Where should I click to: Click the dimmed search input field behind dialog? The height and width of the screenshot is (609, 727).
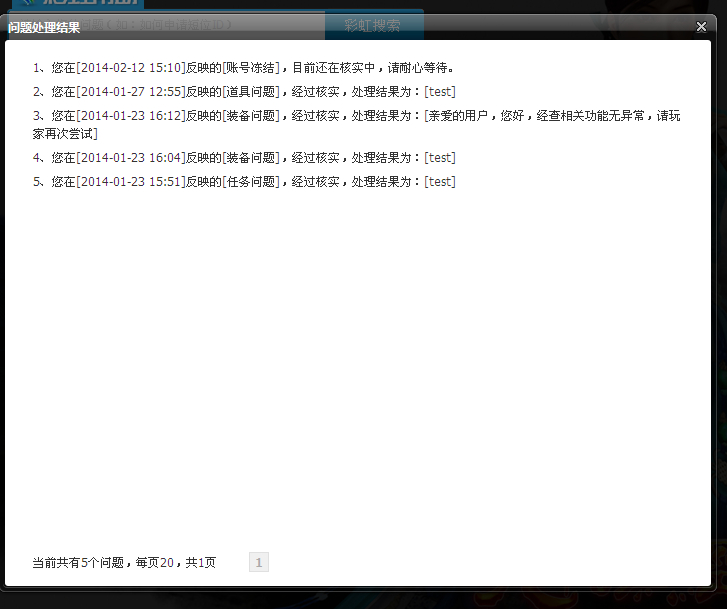(167, 25)
